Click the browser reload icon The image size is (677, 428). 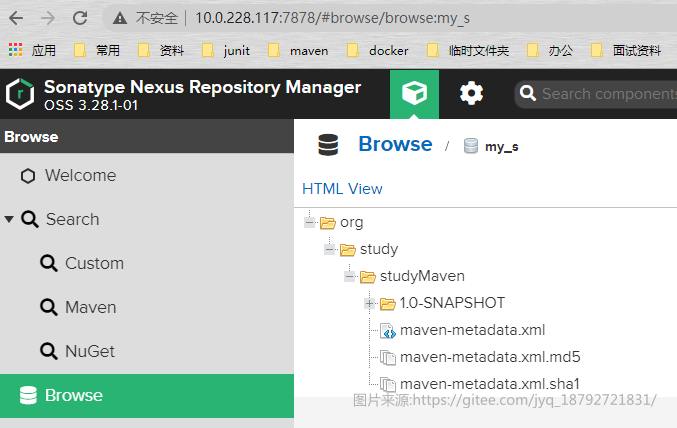point(80,18)
